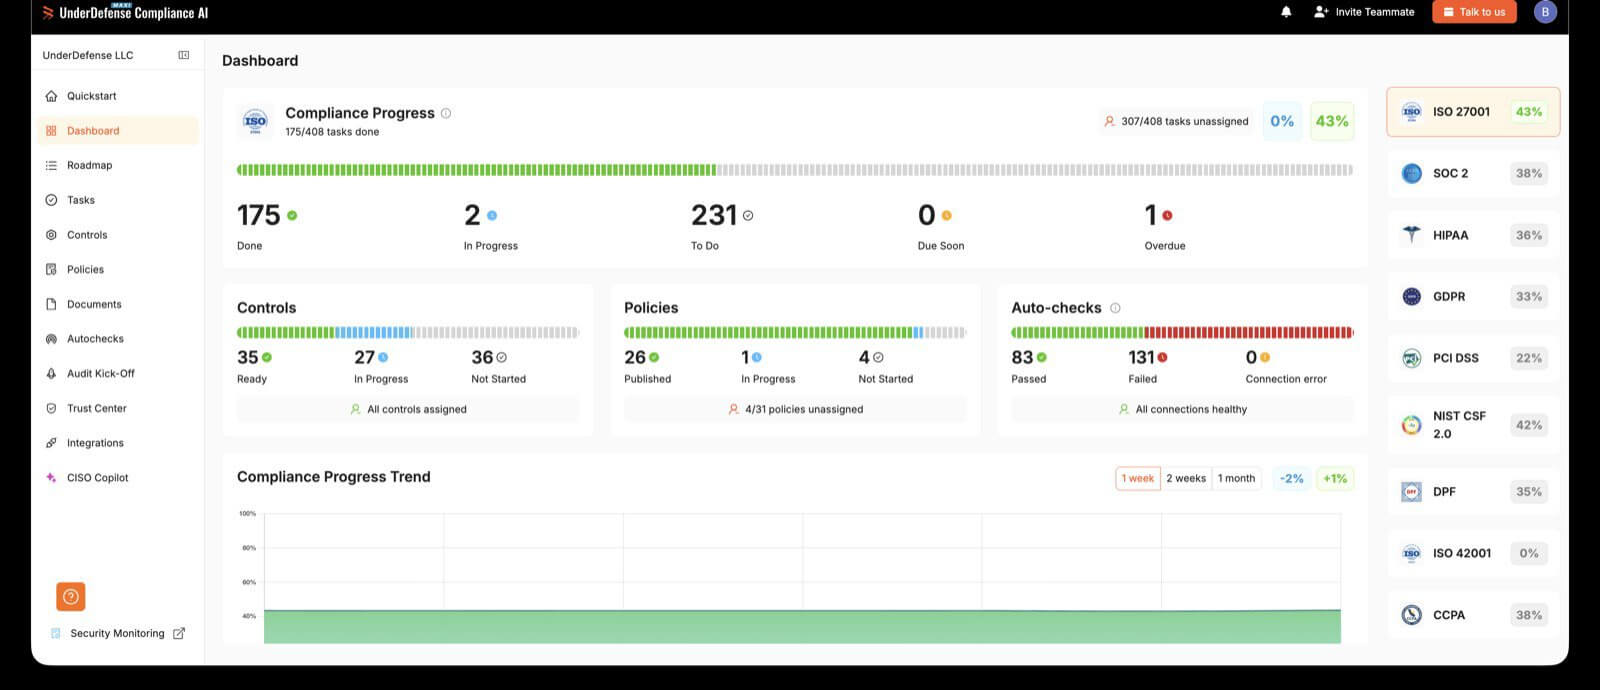Click the 231 To Do count
Screen dimensions: 1600x690
714,215
